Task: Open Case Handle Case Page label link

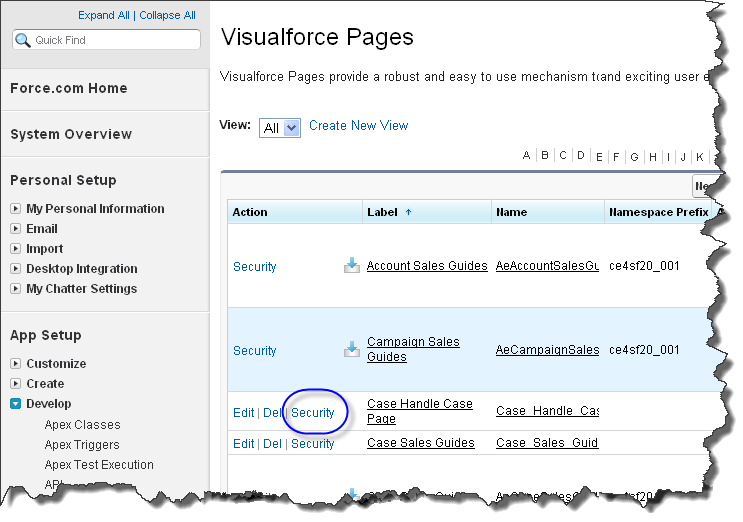Action: click(420, 411)
